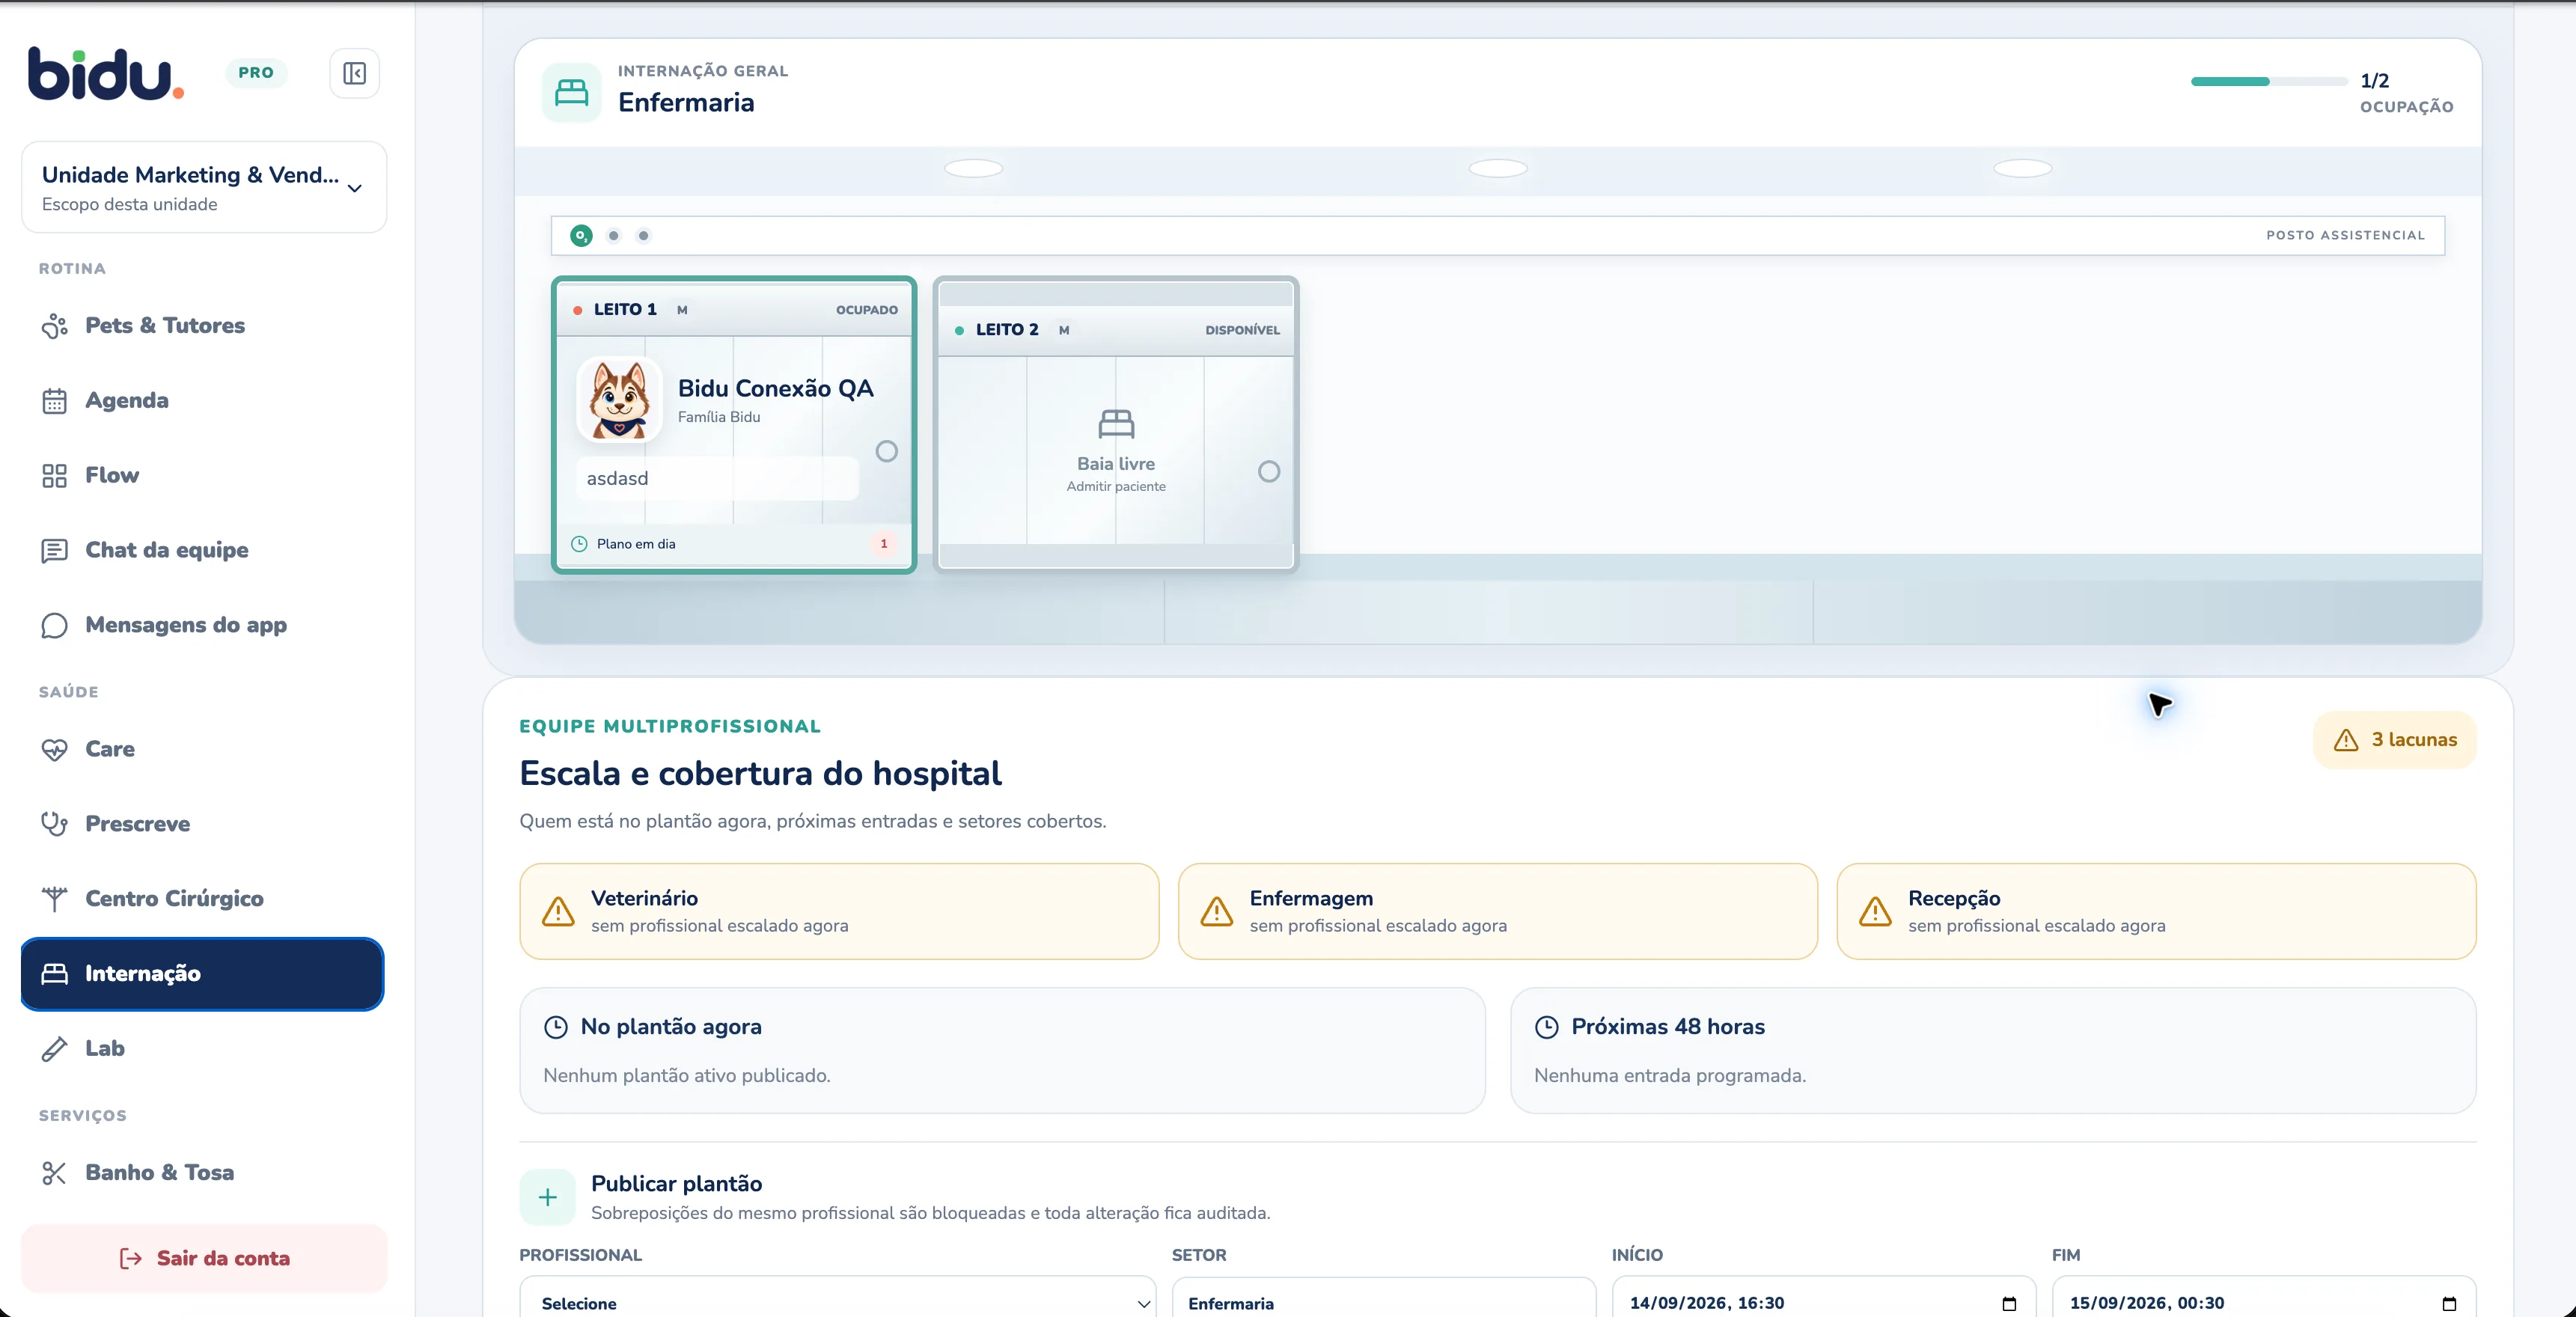The width and height of the screenshot is (2576, 1317).
Task: Click the PRO badge
Action: tap(256, 73)
